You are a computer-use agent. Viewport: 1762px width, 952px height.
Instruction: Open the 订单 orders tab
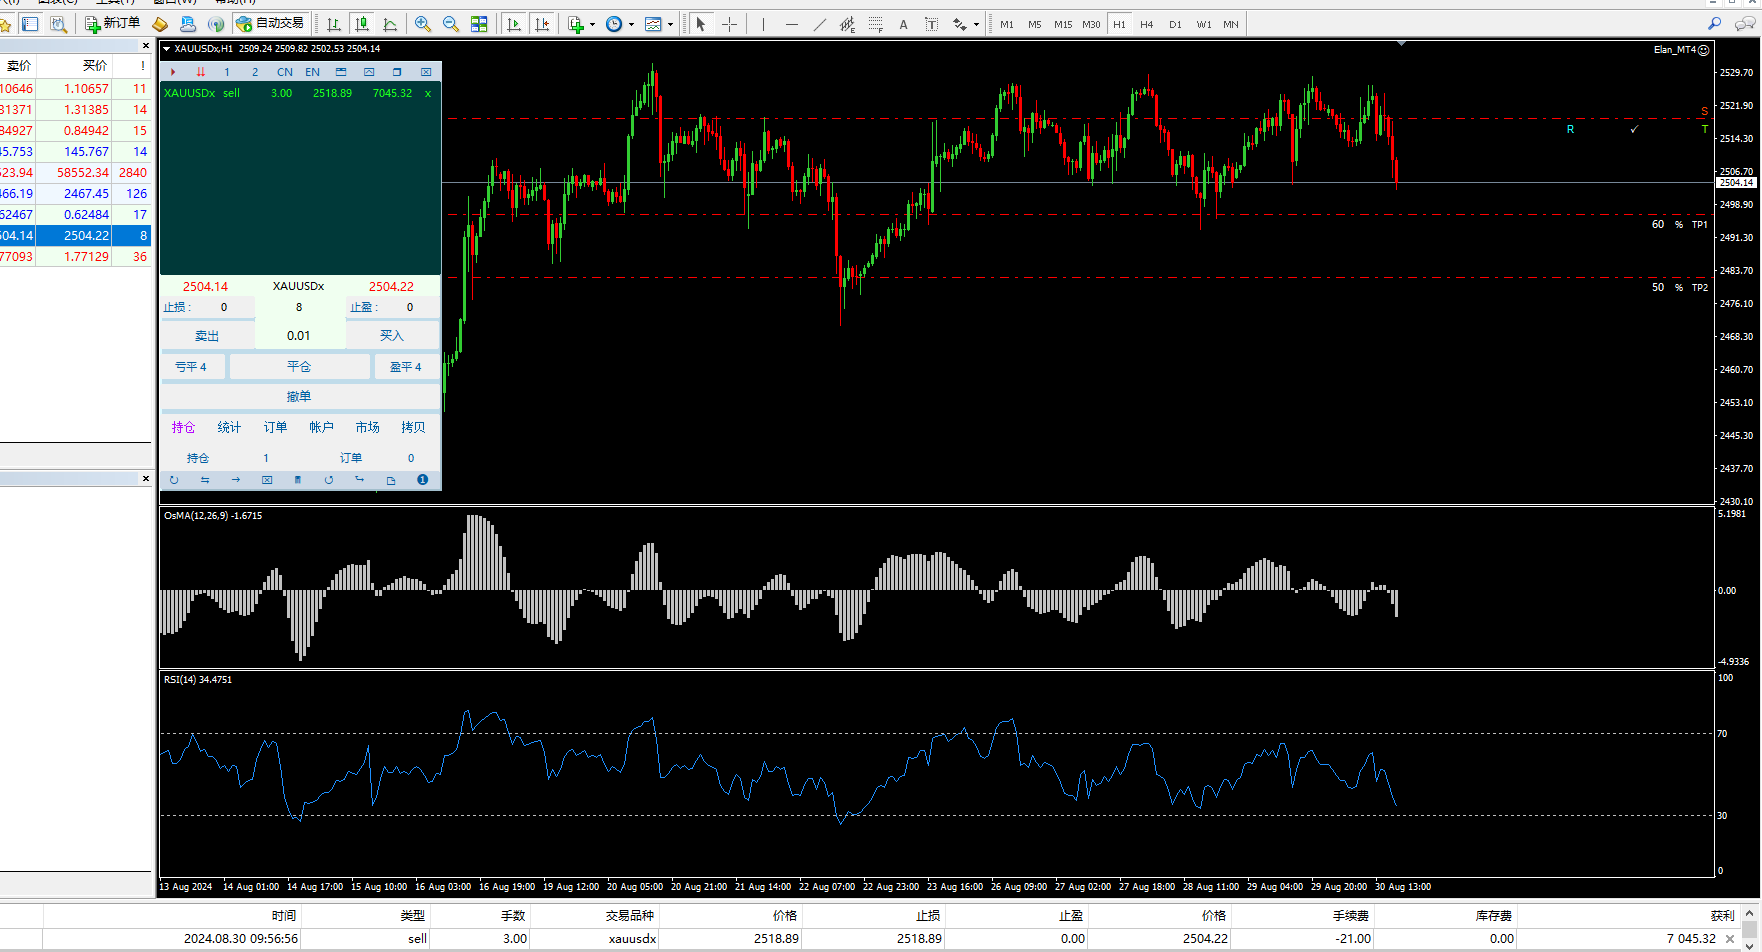click(x=275, y=427)
